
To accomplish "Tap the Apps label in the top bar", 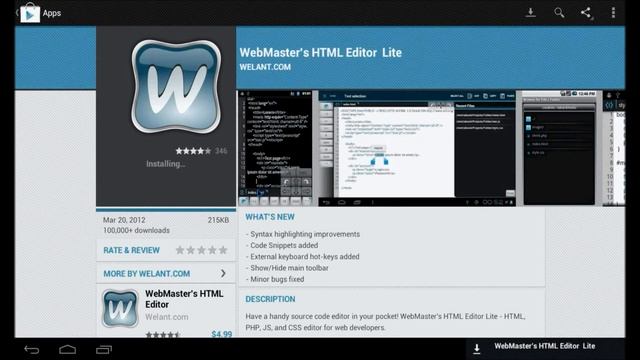I will pos(52,13).
